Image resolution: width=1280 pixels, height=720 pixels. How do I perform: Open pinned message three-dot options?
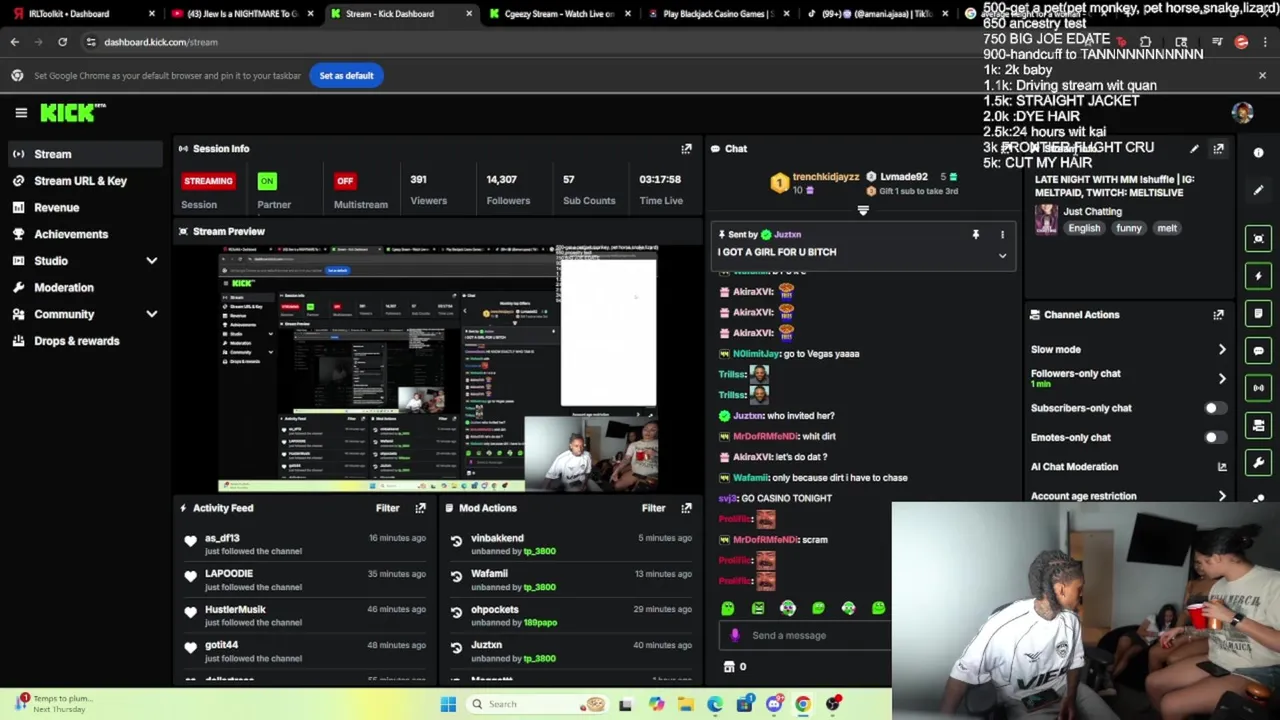pyautogui.click(x=1002, y=235)
